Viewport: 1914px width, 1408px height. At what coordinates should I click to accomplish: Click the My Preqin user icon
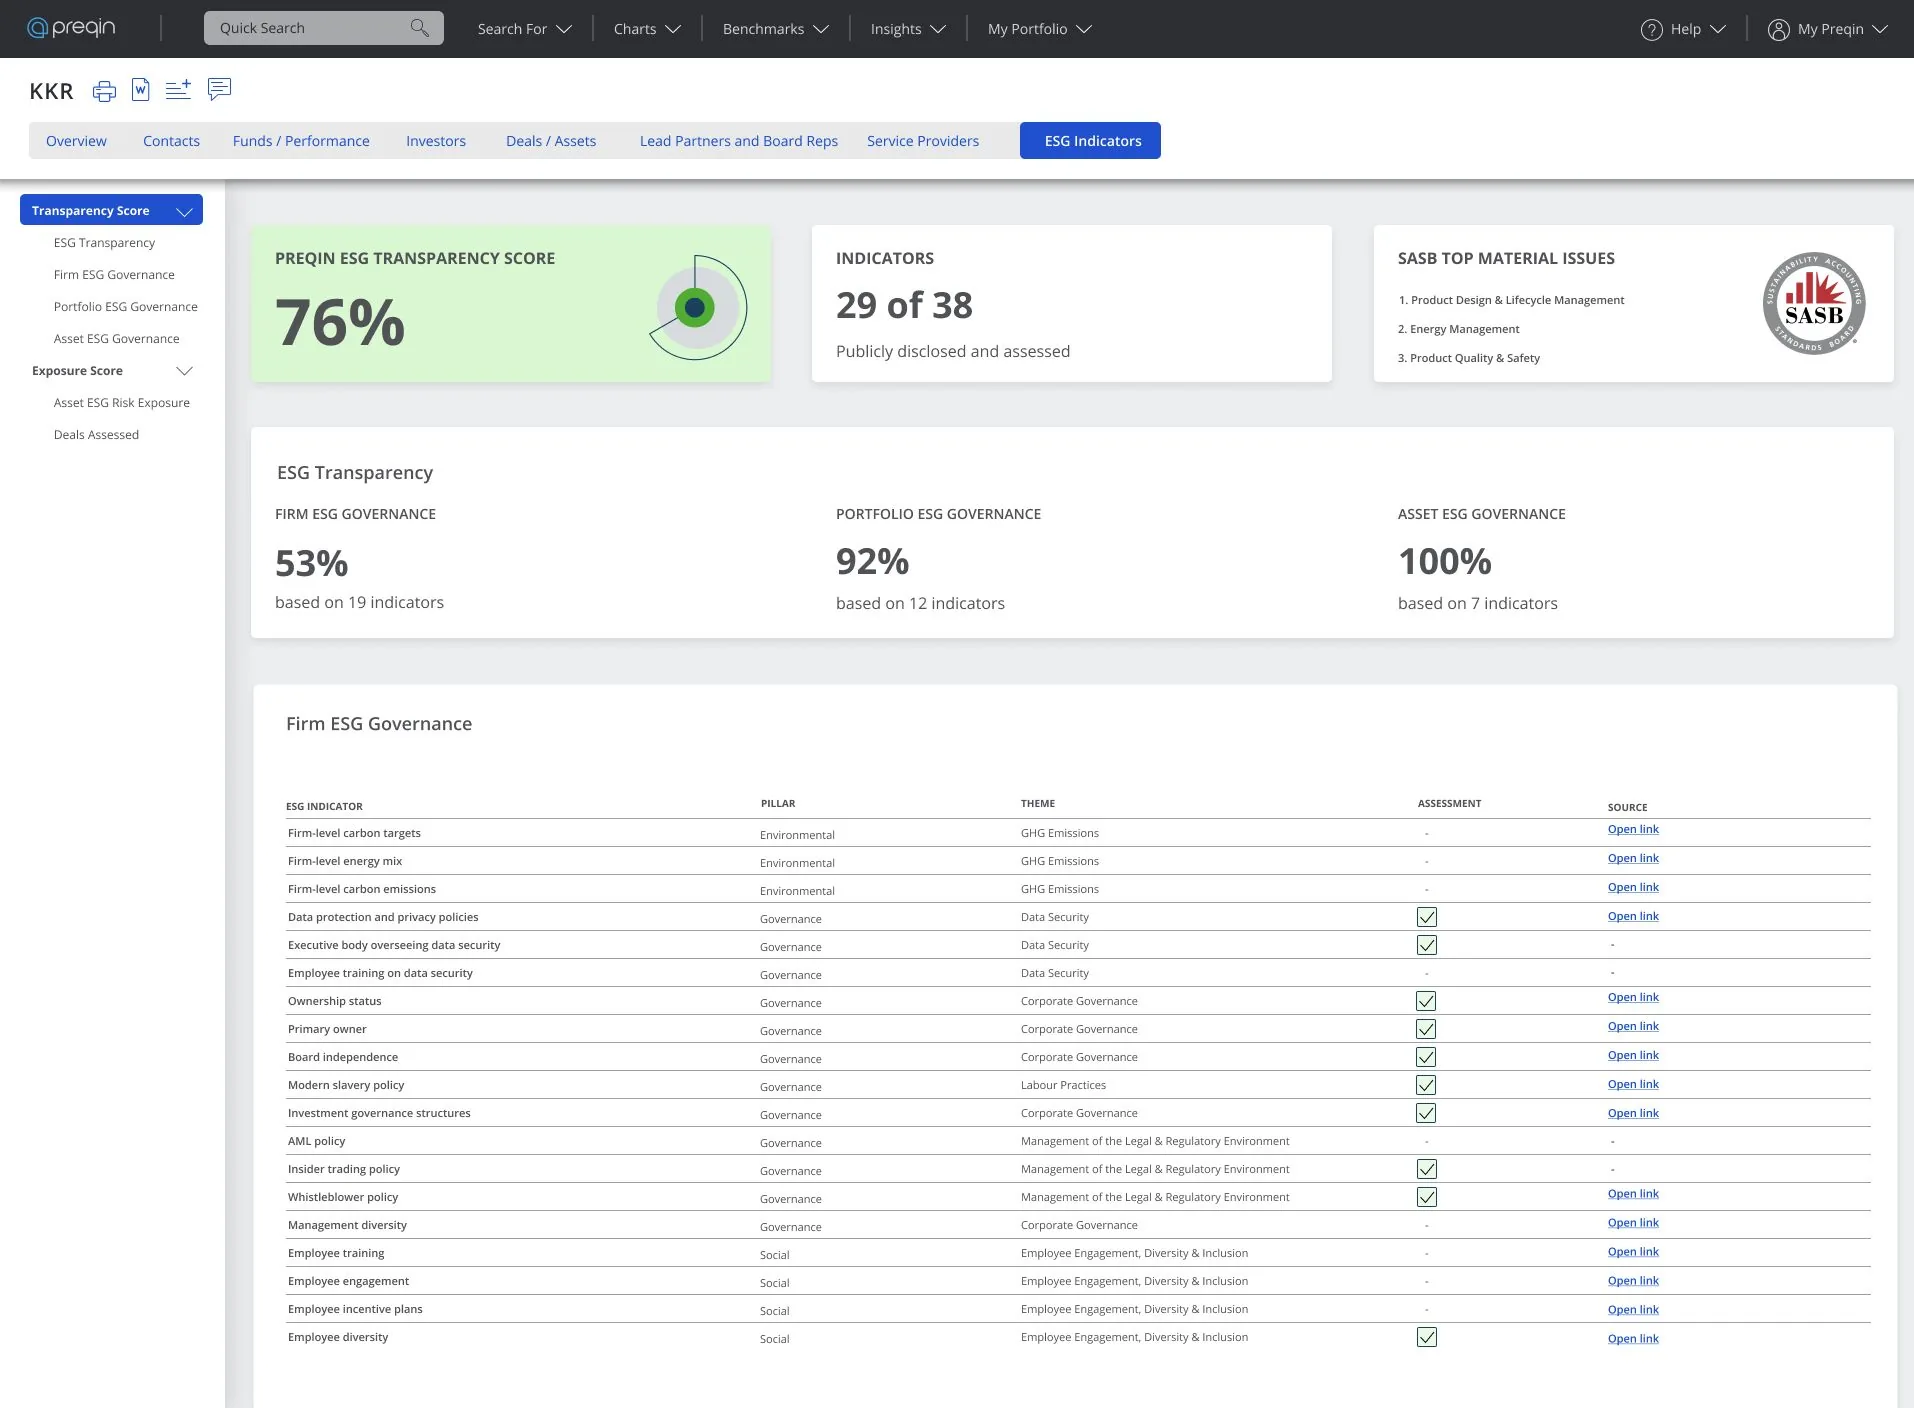(x=1778, y=29)
